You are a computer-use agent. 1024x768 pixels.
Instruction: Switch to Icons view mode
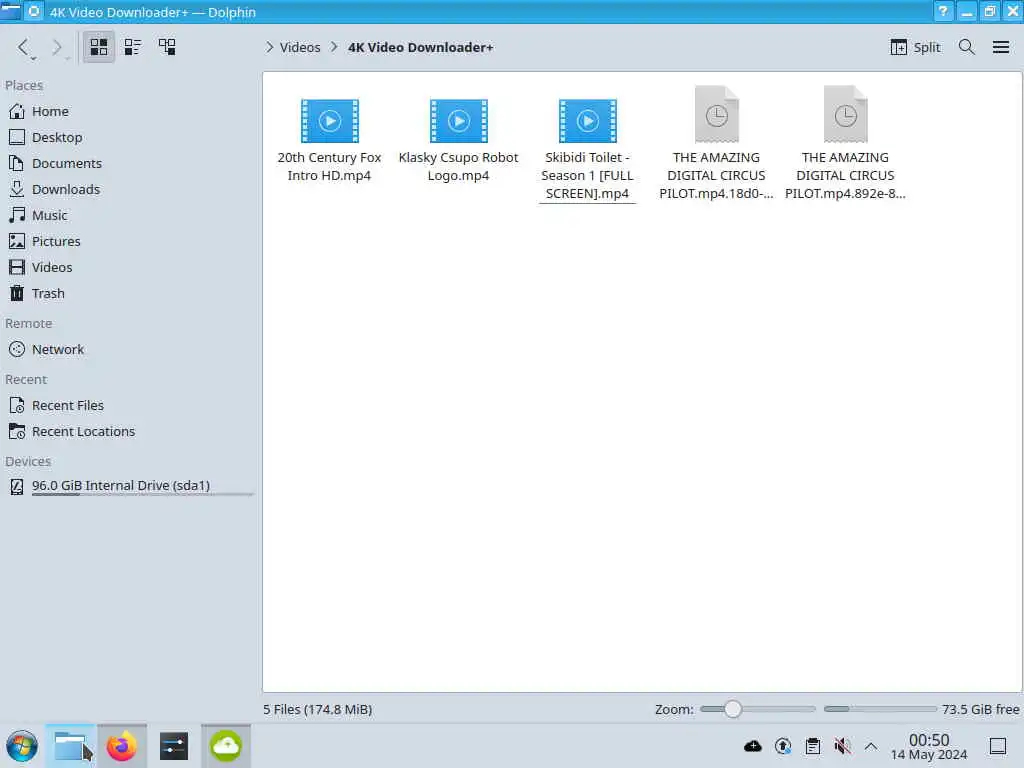pos(99,47)
